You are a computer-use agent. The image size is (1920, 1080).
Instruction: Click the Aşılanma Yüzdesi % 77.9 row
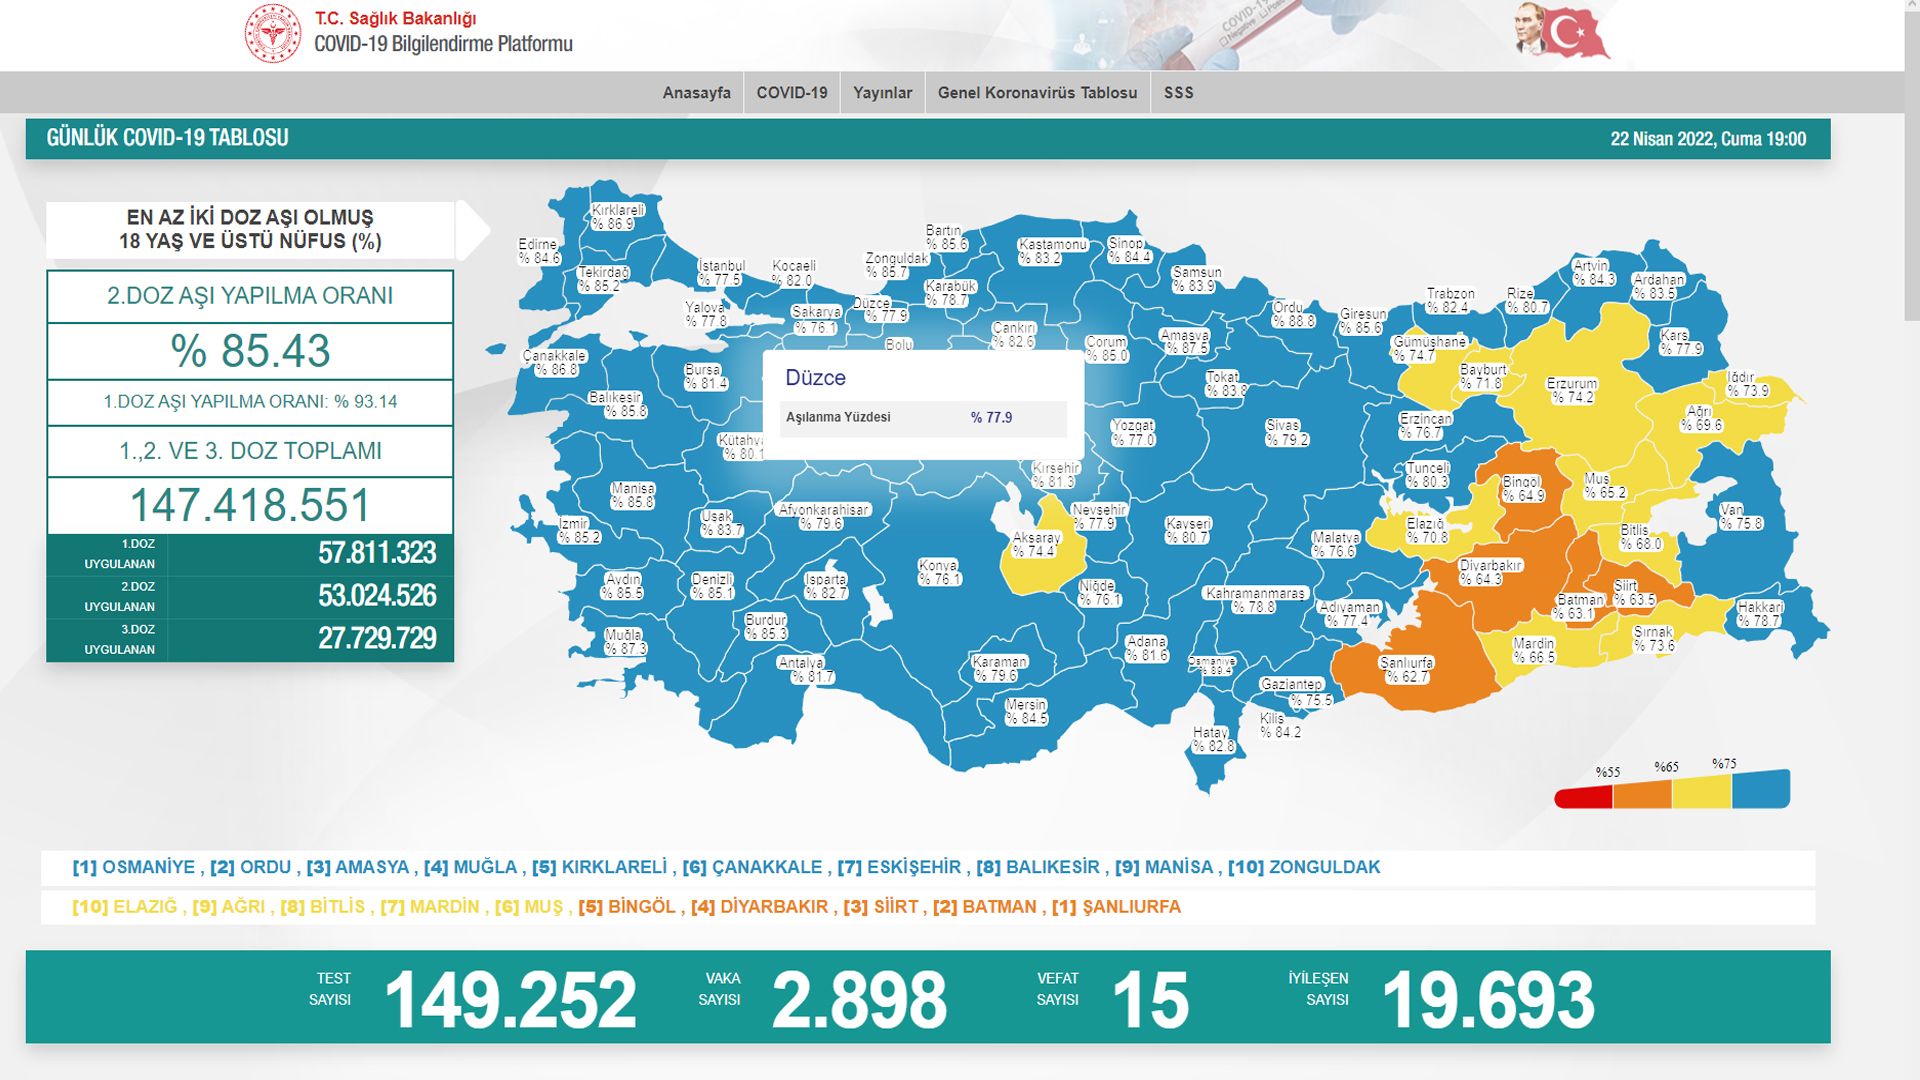point(923,418)
